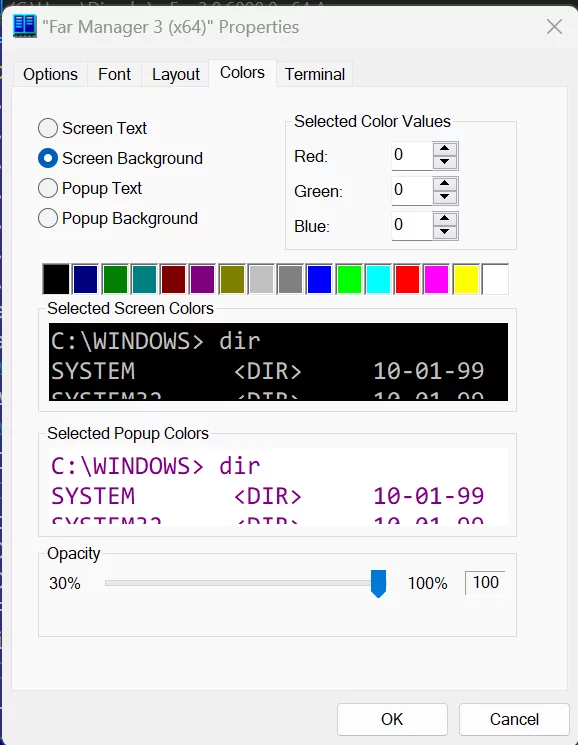Pick the bright green swatch
The width and height of the screenshot is (578, 745).
(x=349, y=279)
